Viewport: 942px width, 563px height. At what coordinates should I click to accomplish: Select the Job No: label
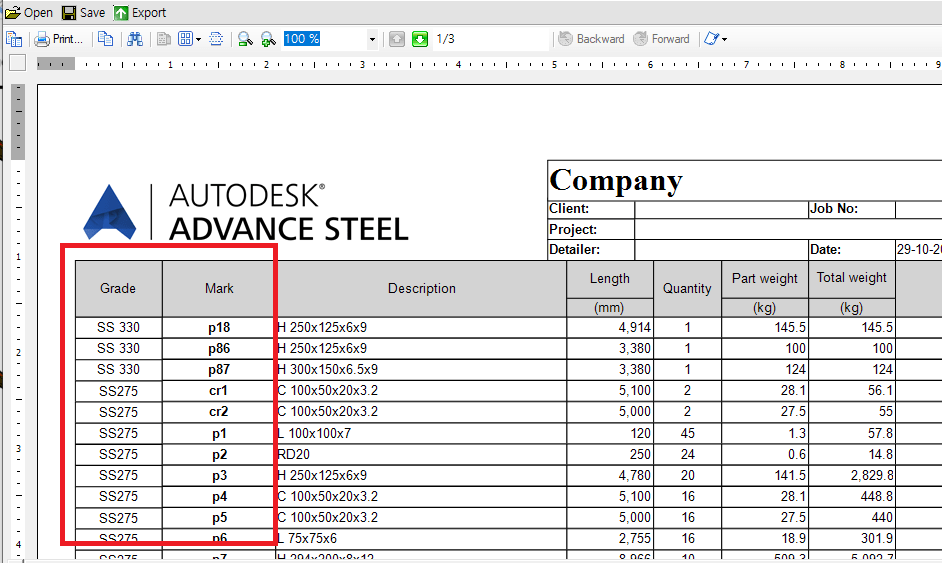click(834, 209)
